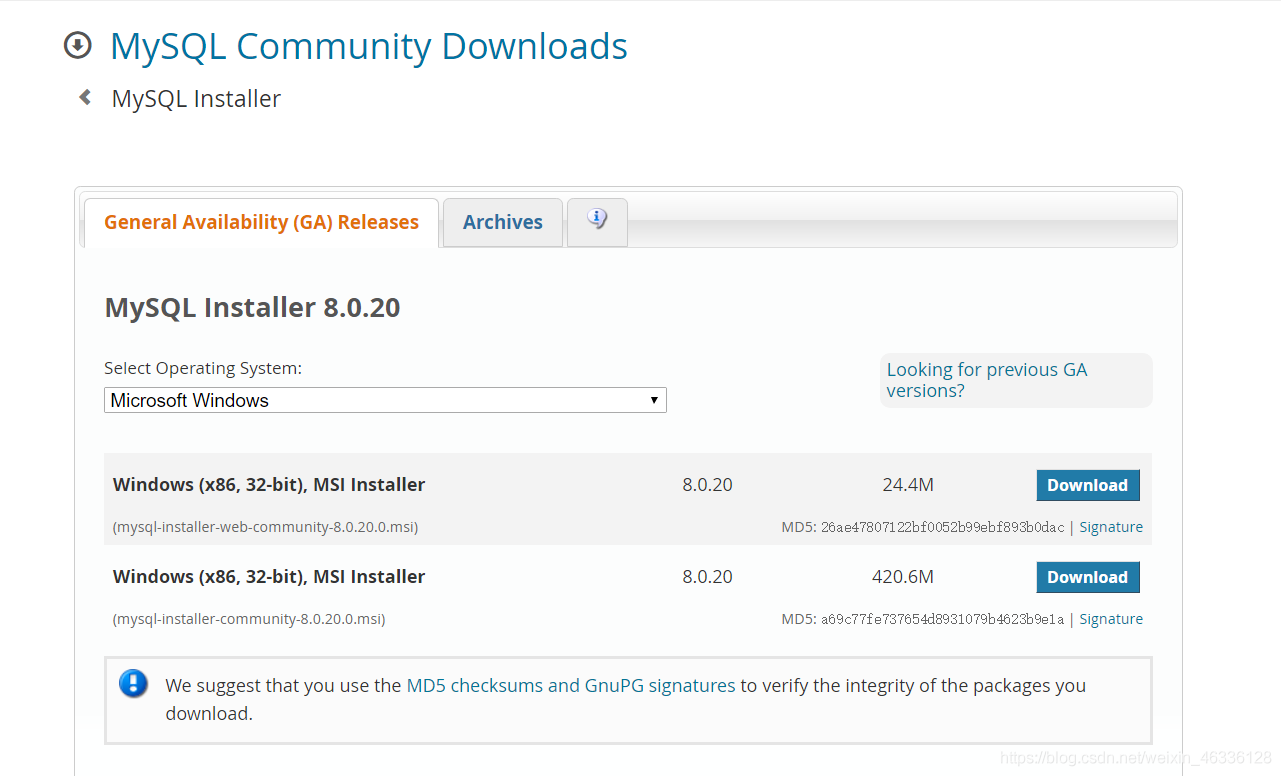Image resolution: width=1281 pixels, height=776 pixels.
Task: Click the 'MySQL Installer 8.0.20' heading
Action: coord(252,307)
